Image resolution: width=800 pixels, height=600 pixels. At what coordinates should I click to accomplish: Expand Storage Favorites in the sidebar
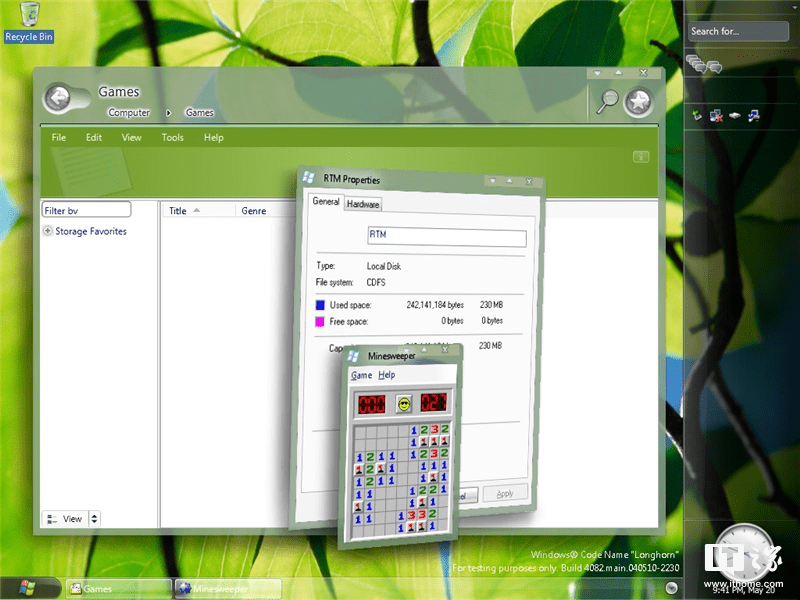(x=47, y=231)
